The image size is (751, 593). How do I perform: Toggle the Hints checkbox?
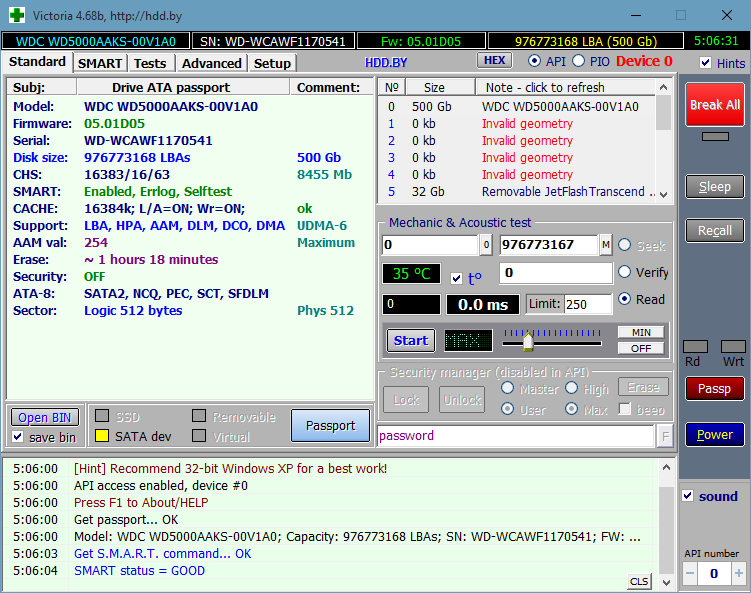pyautogui.click(x=705, y=63)
